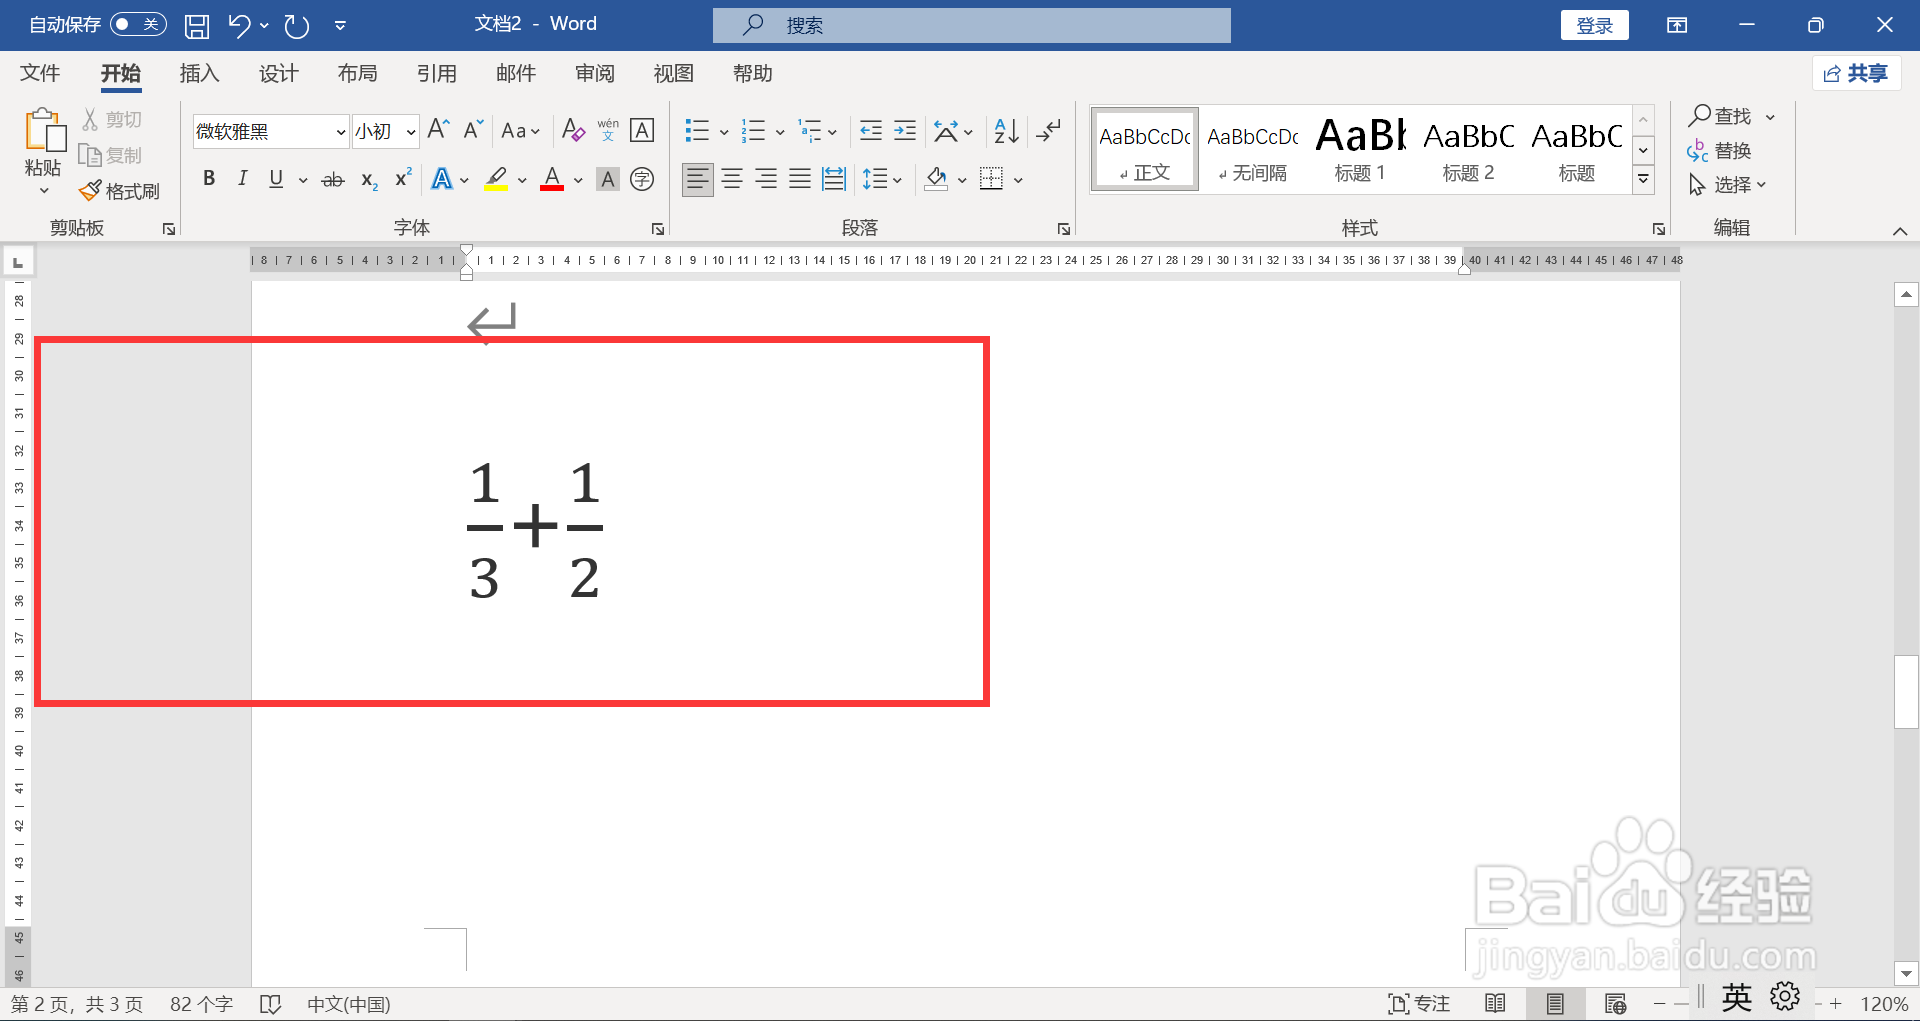Click the increase indent icon
1920x1021 pixels.
tap(905, 130)
